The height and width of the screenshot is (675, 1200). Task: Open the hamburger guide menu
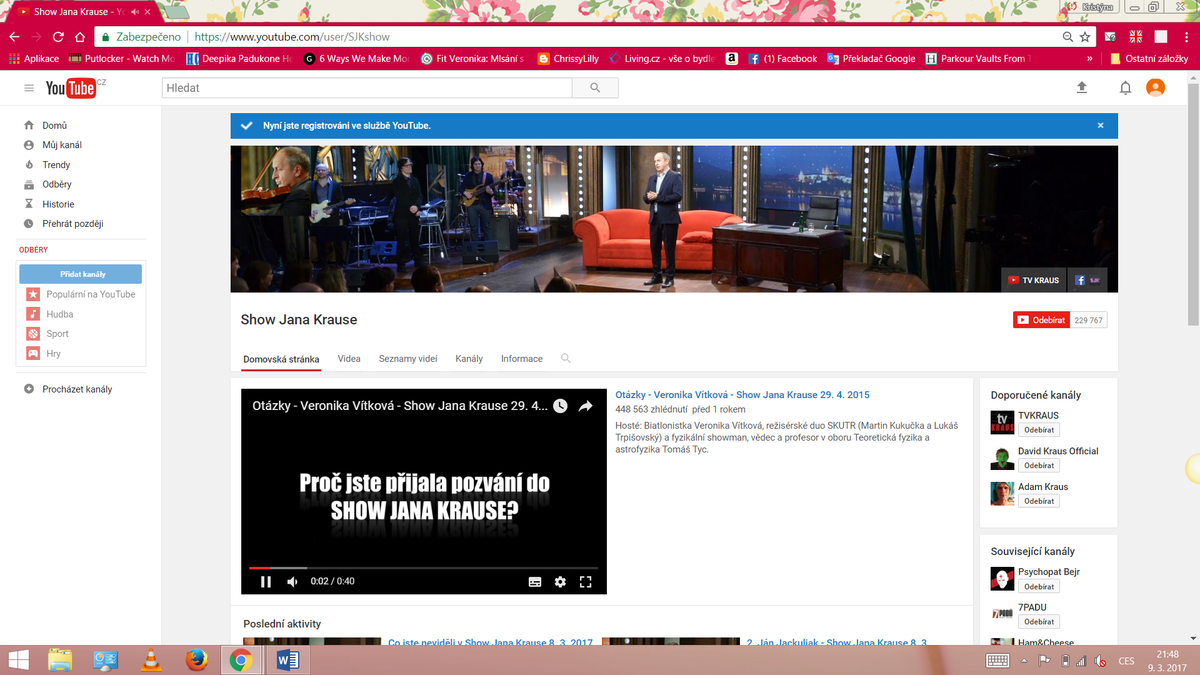(29, 88)
